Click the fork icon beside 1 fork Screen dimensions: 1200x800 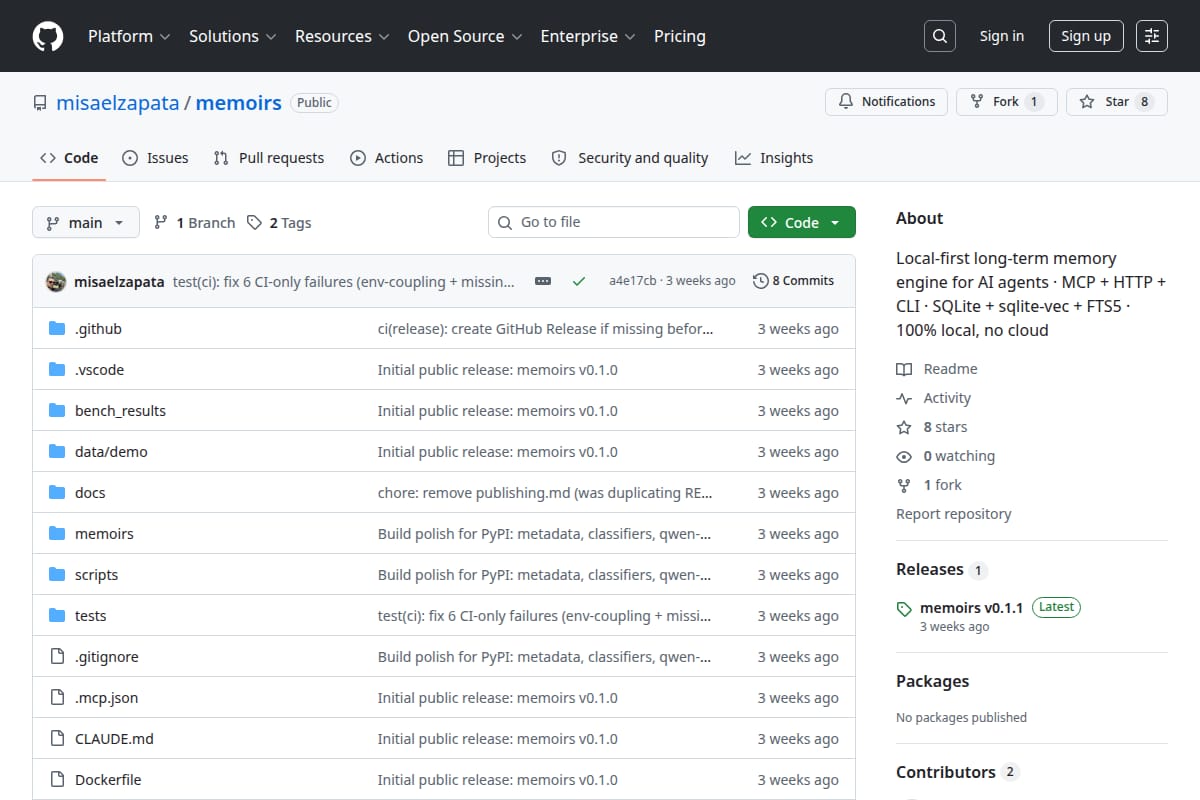point(904,485)
